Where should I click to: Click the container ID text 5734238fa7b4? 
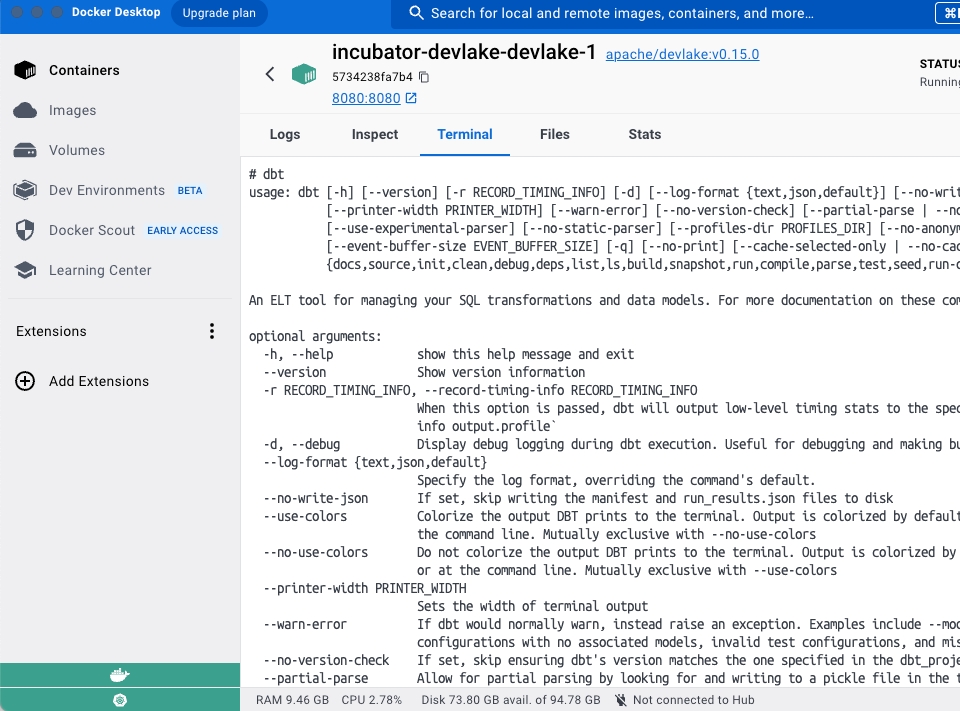(372, 77)
